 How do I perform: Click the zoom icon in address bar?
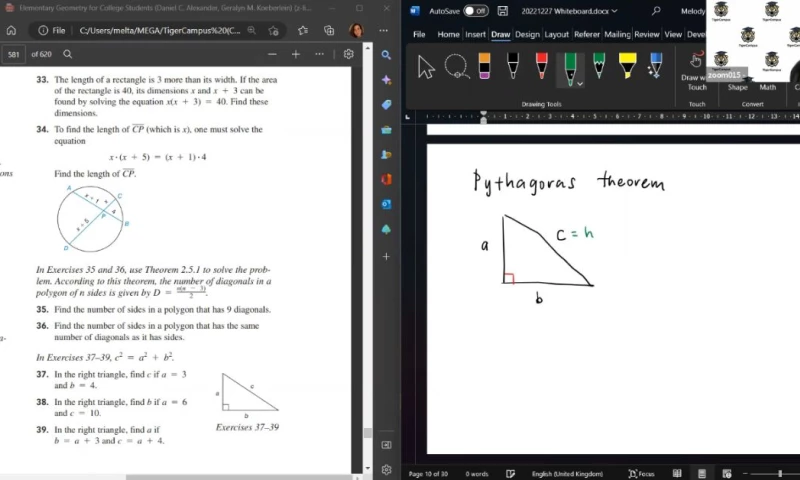(x=252, y=31)
